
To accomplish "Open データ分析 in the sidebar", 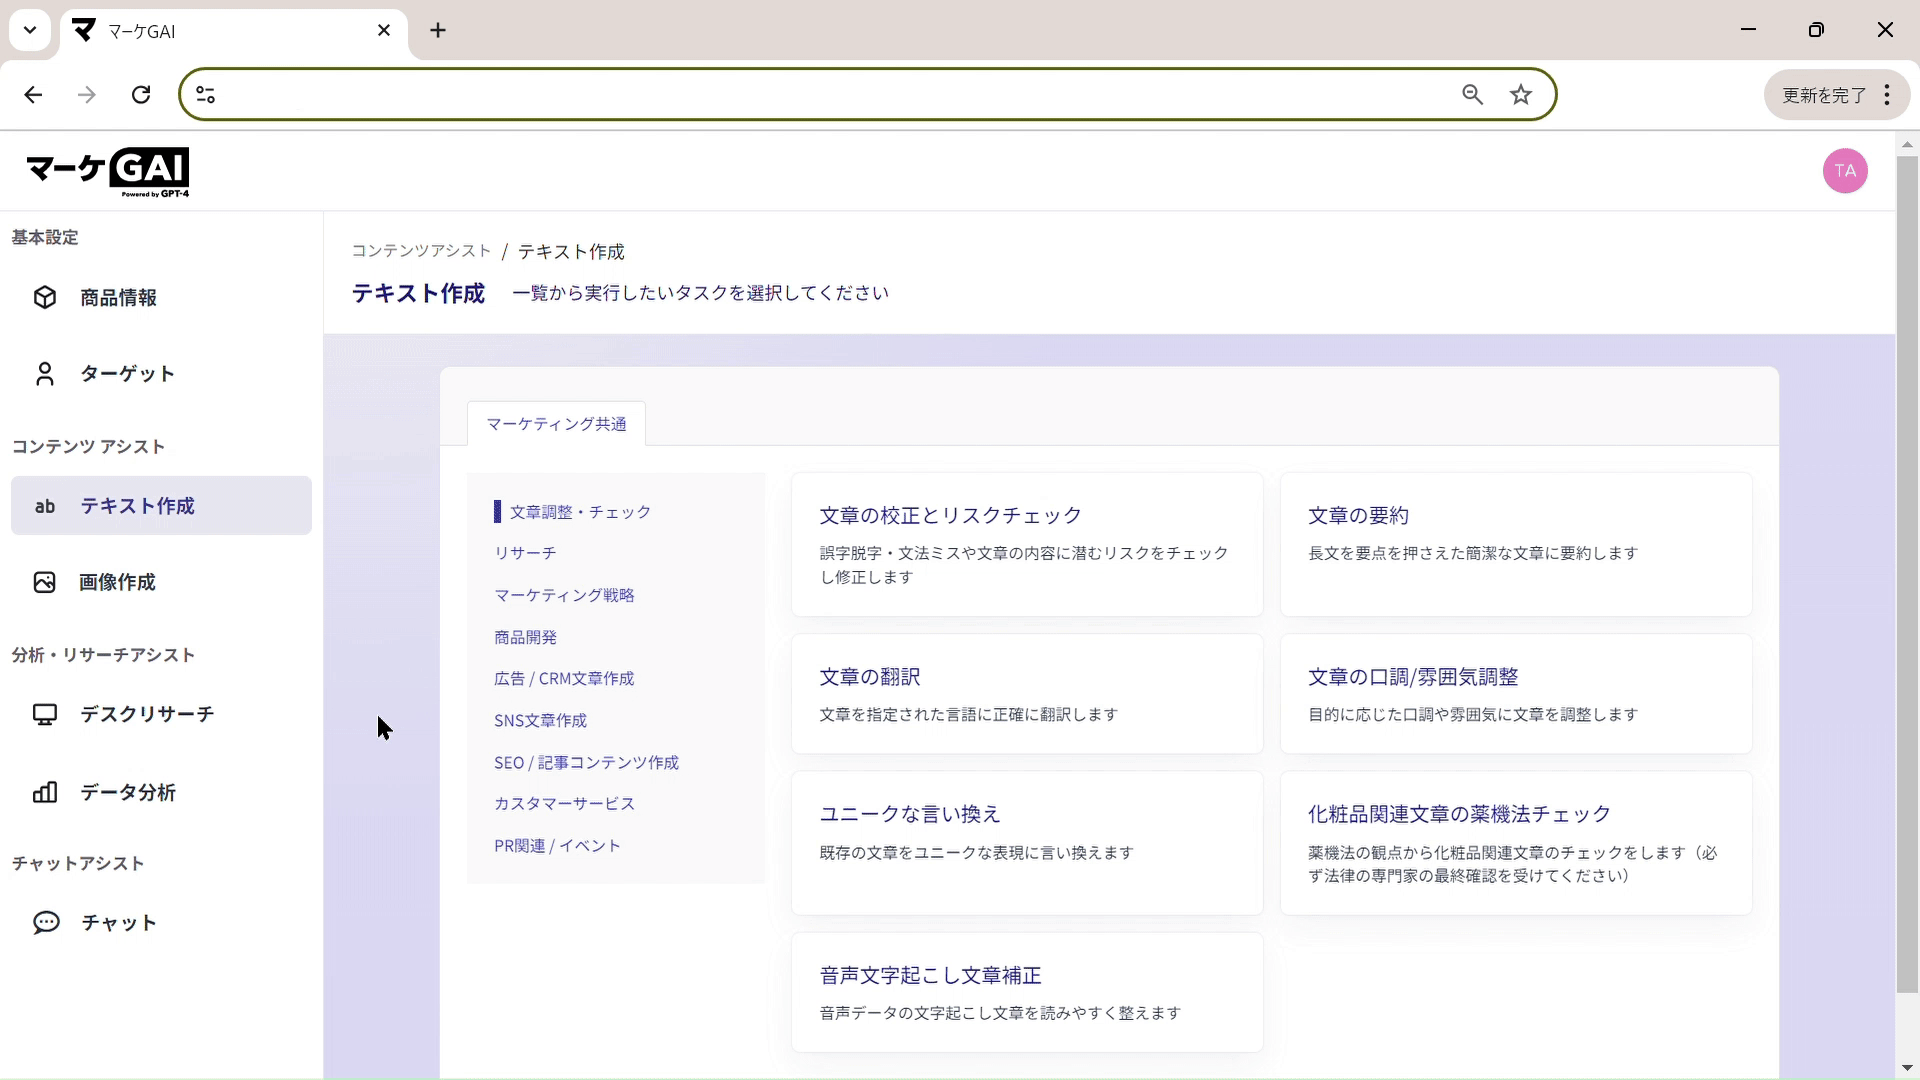I will (161, 792).
